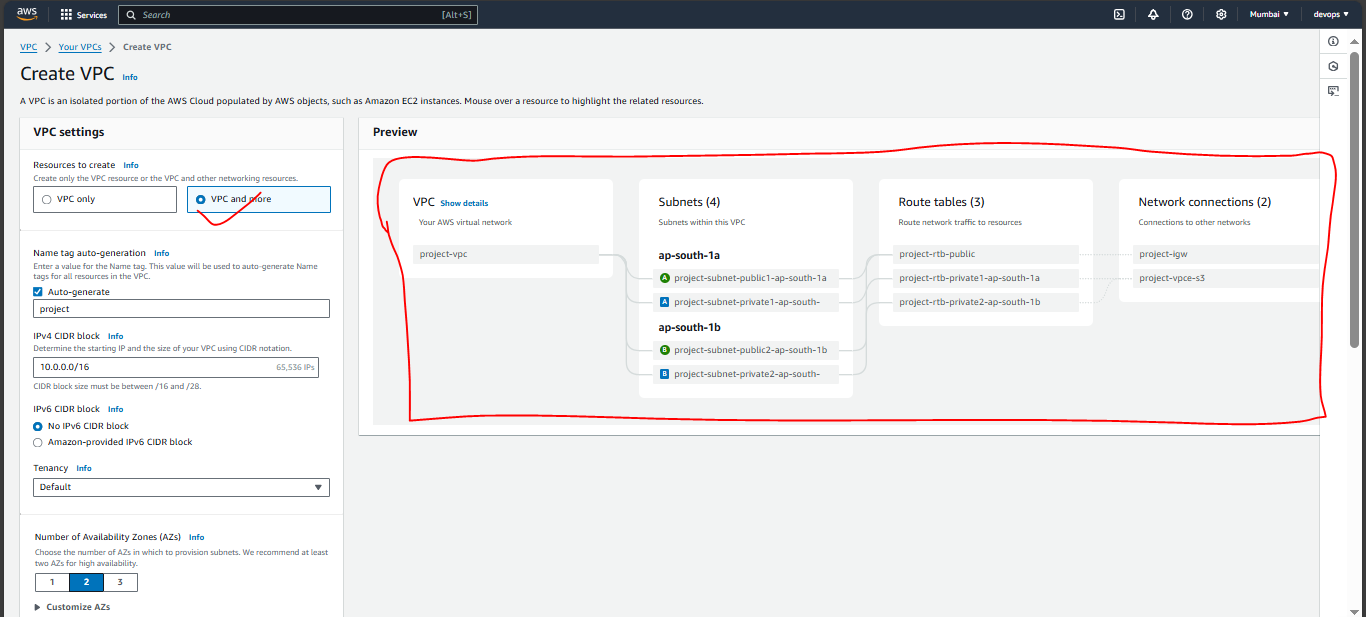This screenshot has height=617, width=1366.
Task: Open the devops account dropdown
Action: (x=1331, y=15)
